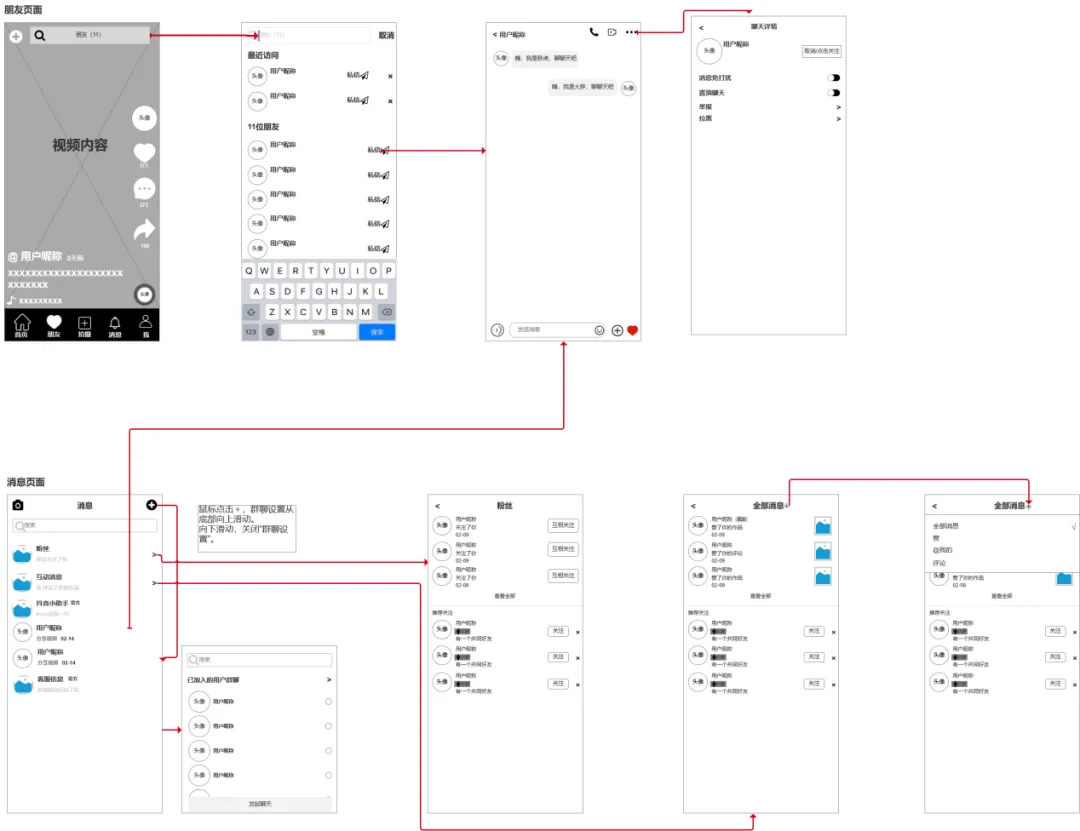The width and height of the screenshot is (1080, 831).
Task: Click black plus icon on Messages page
Action: (152, 505)
